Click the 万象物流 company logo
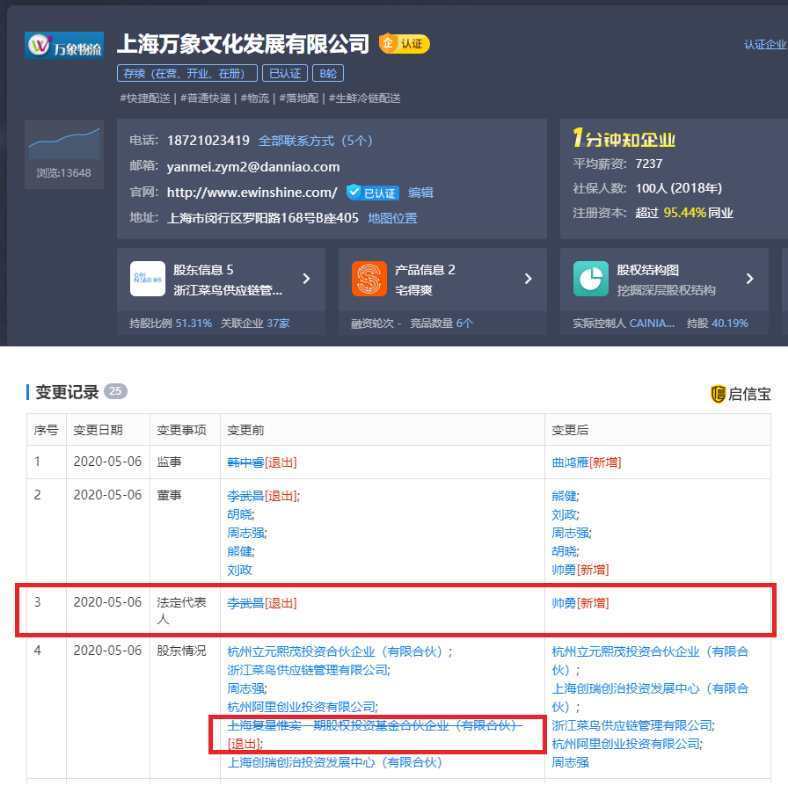Image resolution: width=788 pixels, height=800 pixels. tap(64, 46)
